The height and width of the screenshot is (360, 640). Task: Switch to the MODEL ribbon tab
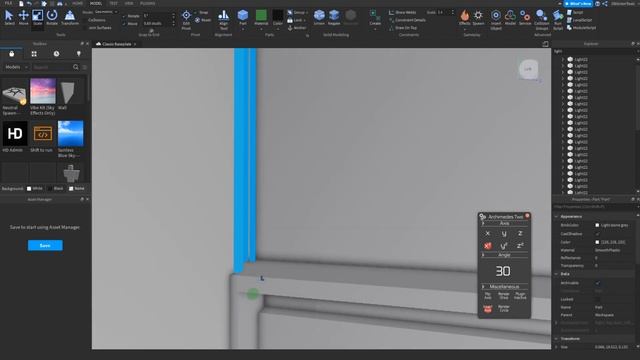[x=96, y=3]
